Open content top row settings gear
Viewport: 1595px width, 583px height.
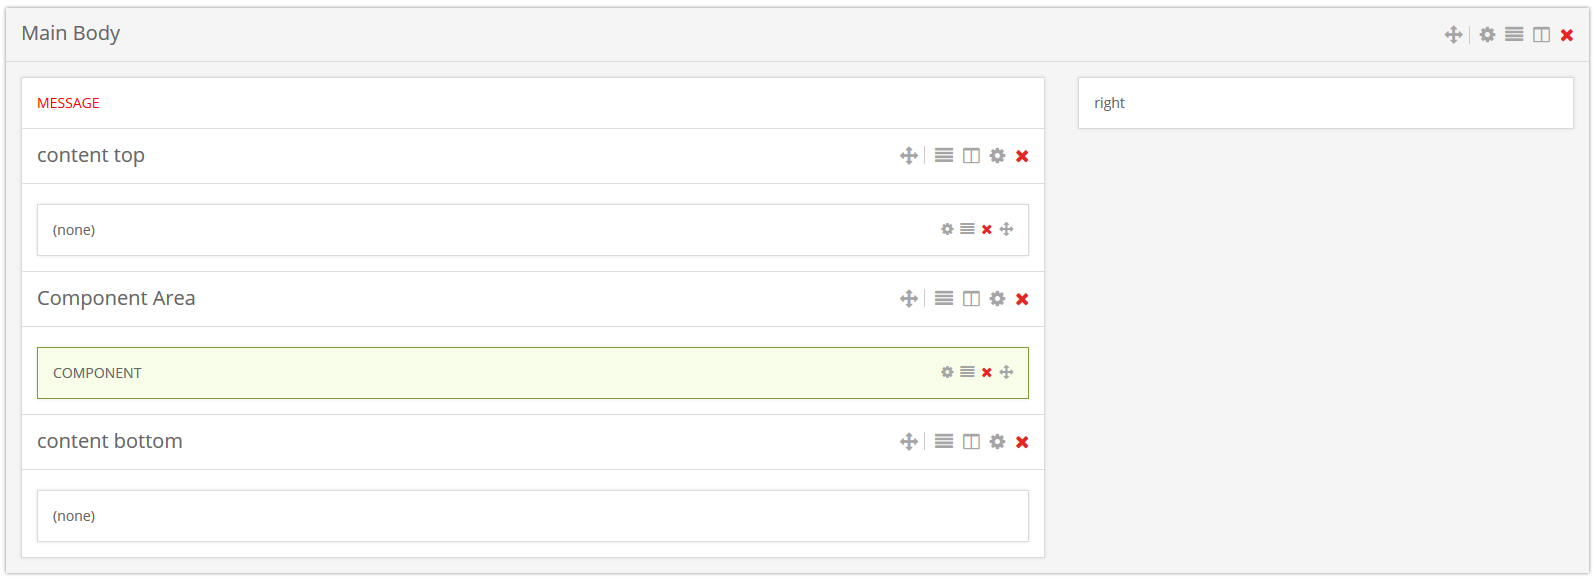(x=997, y=156)
